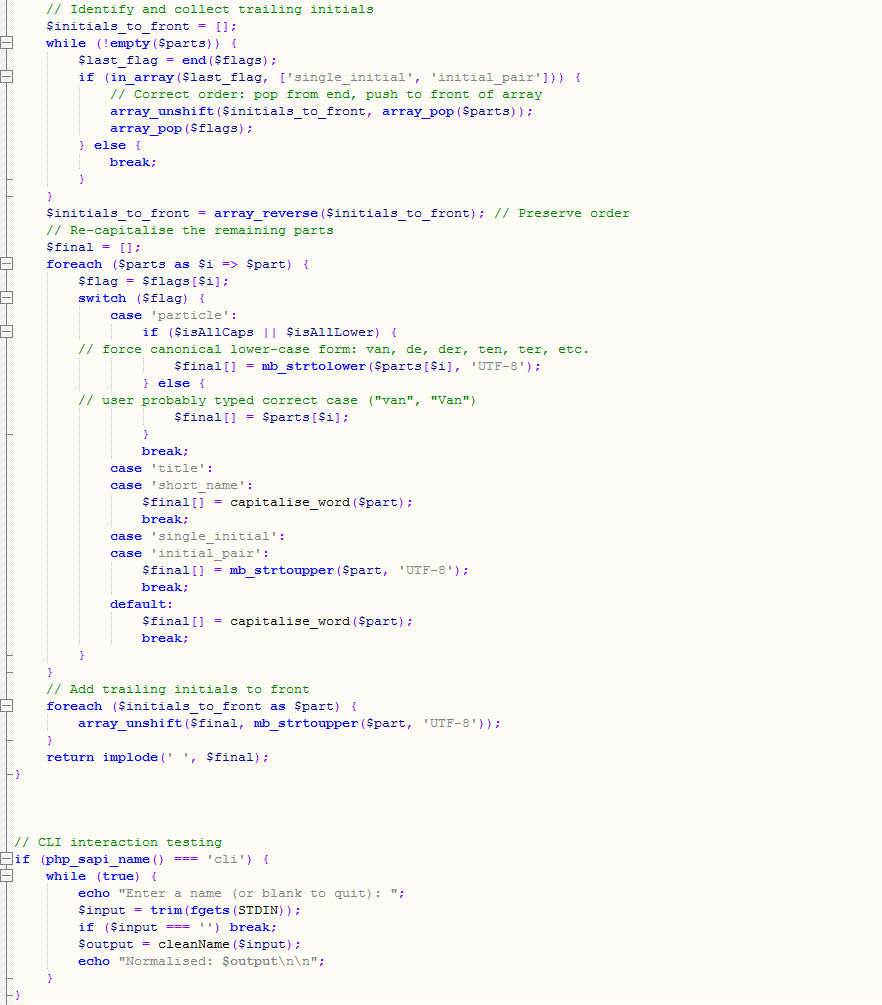Click the comment '// CLI interaction testing'
This screenshot has width=882, height=1005.
[x=118, y=842]
